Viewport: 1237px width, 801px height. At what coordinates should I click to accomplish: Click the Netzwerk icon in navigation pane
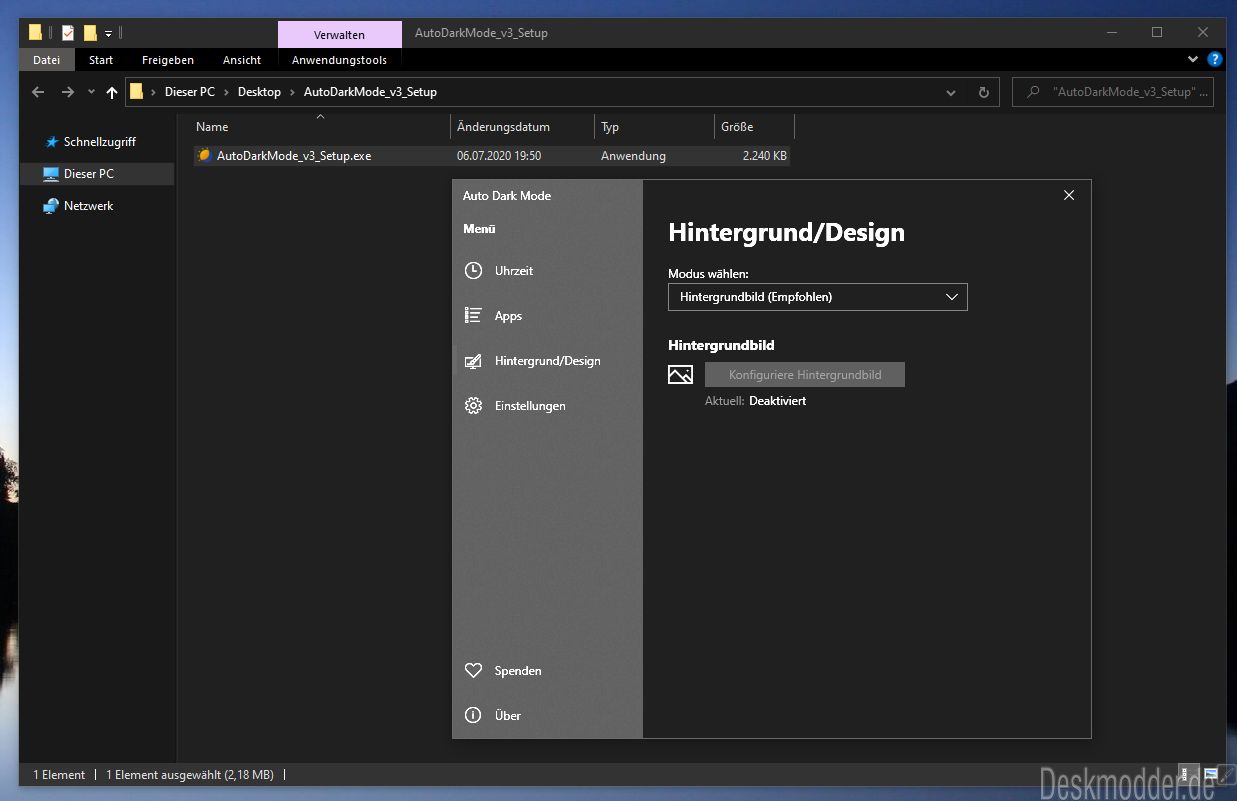click(52, 206)
